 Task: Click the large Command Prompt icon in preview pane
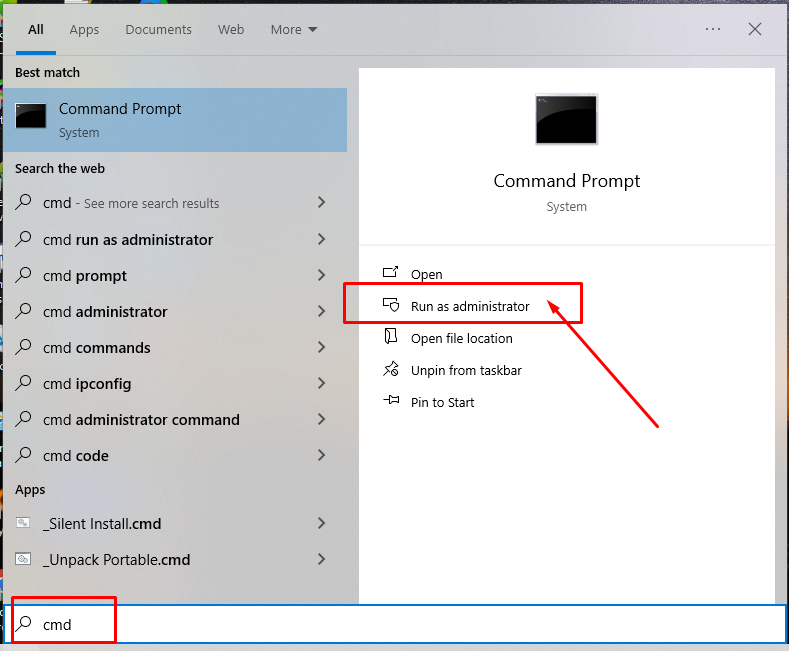[566, 121]
